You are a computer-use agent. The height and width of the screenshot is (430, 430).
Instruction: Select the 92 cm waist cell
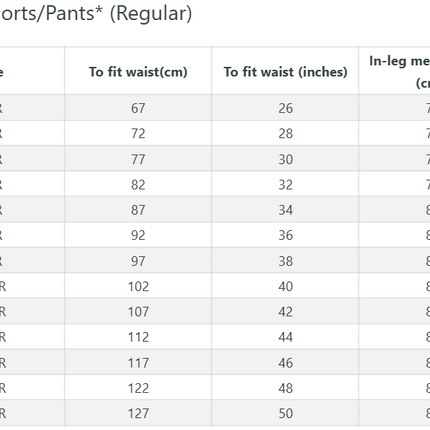point(138,235)
